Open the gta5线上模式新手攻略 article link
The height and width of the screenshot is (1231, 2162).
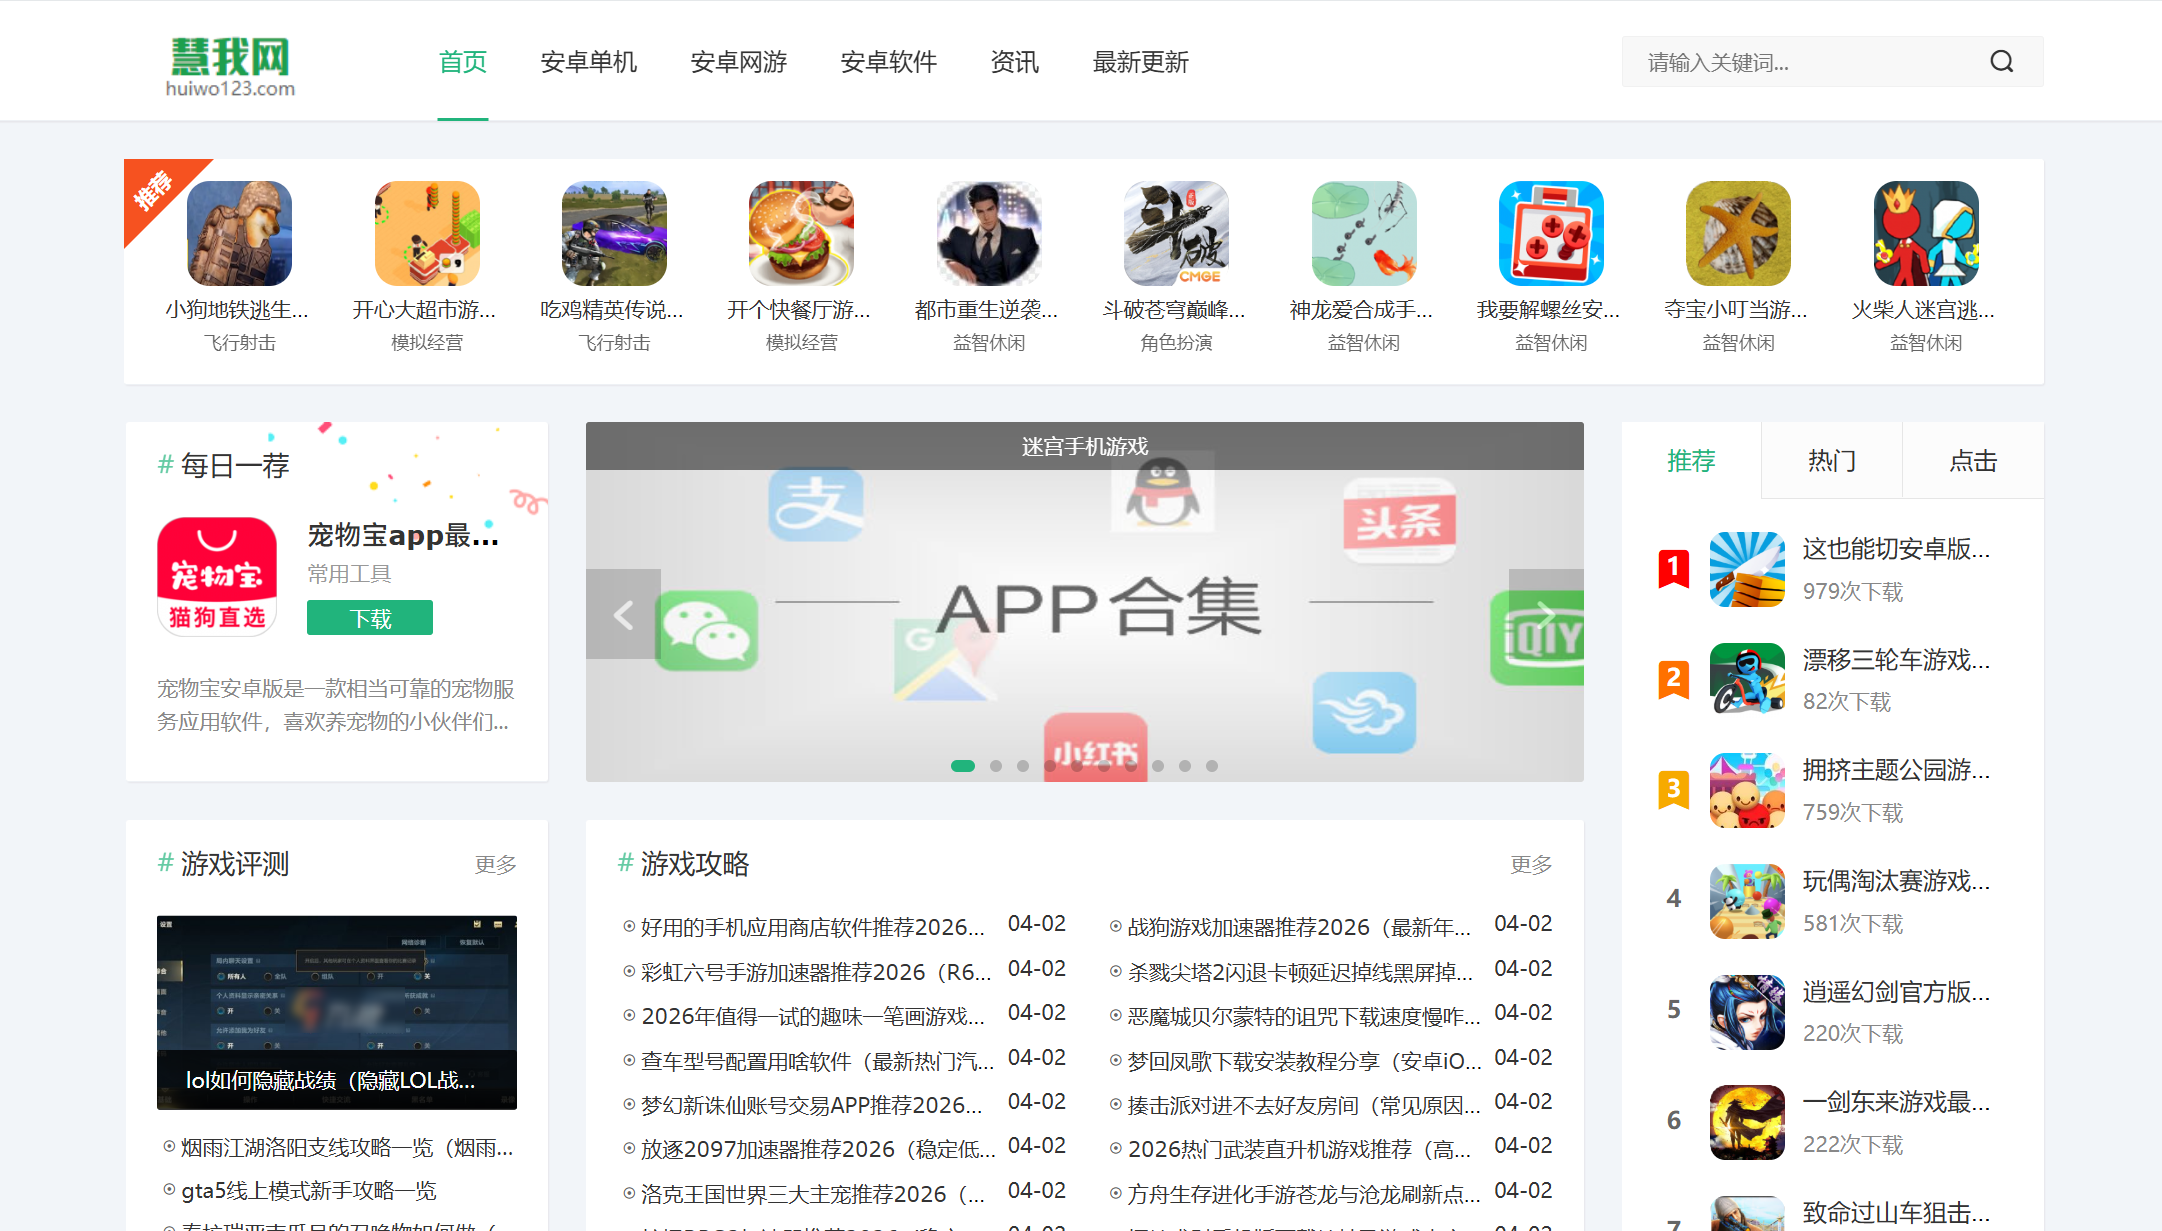pos(305,1190)
